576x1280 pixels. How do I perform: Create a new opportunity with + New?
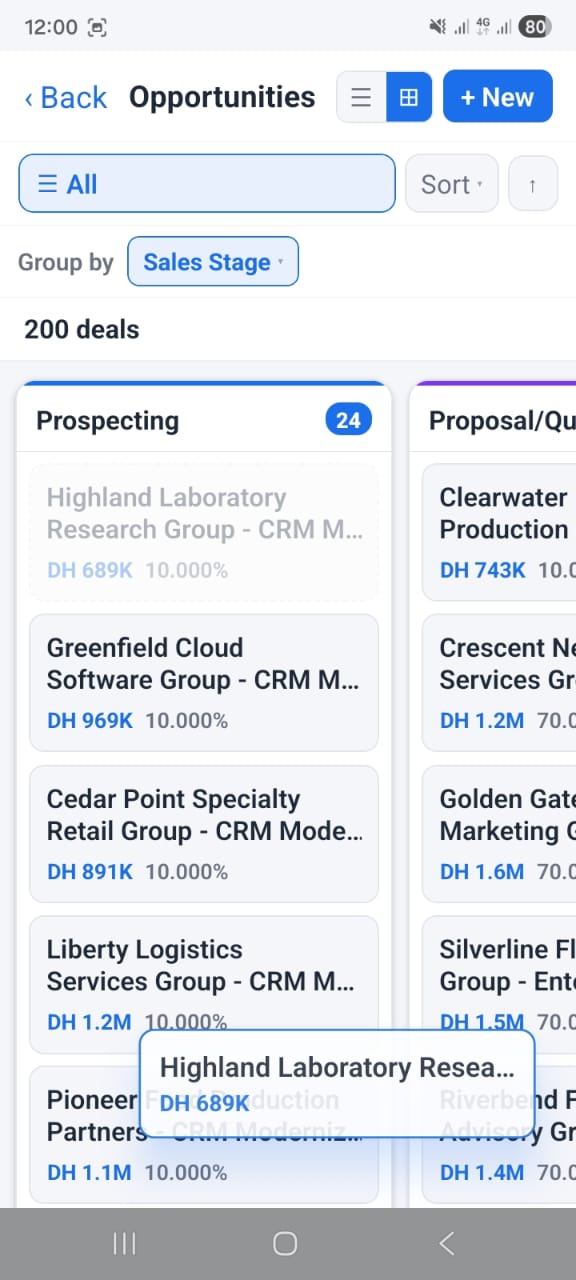(x=498, y=97)
